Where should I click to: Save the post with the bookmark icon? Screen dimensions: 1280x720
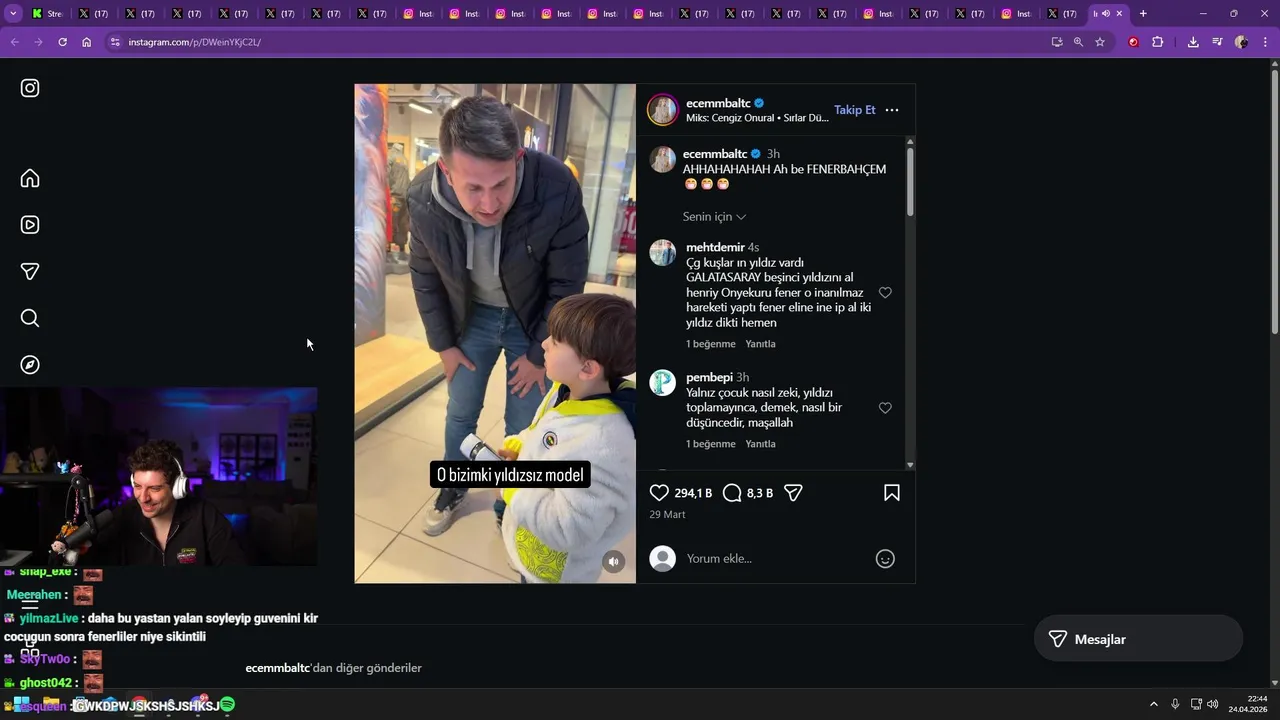click(892, 493)
